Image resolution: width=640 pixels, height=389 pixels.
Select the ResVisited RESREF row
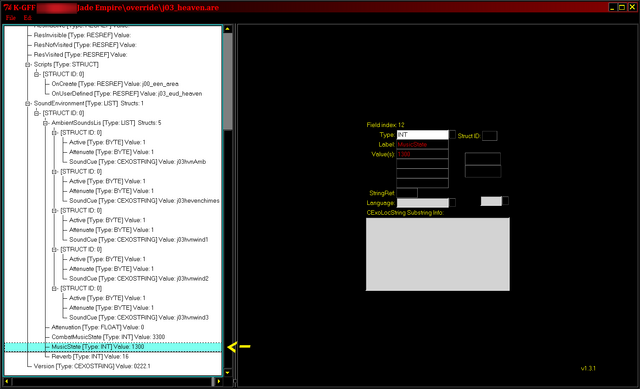[x=80, y=55]
